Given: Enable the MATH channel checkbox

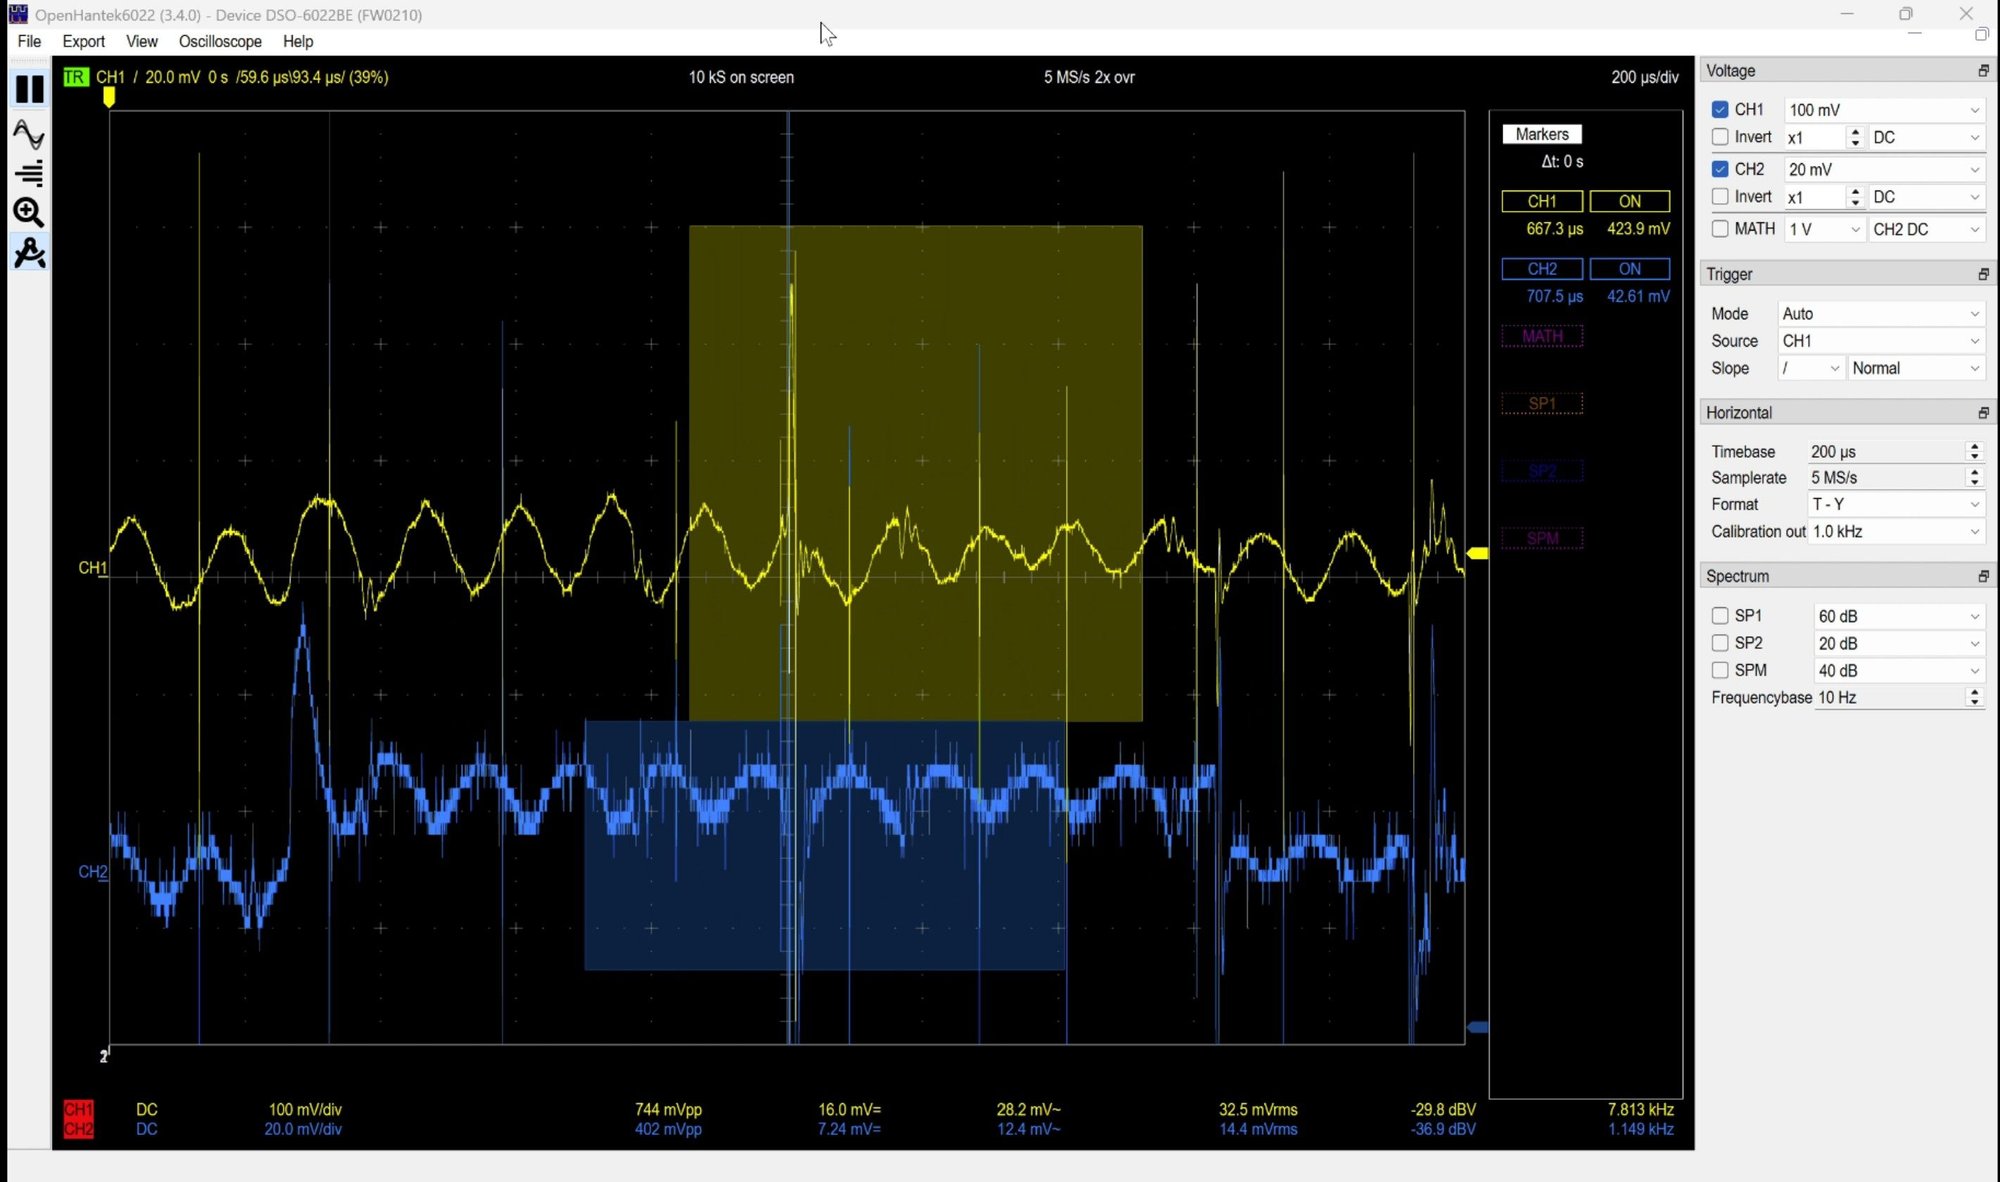Looking at the screenshot, I should coord(1720,229).
